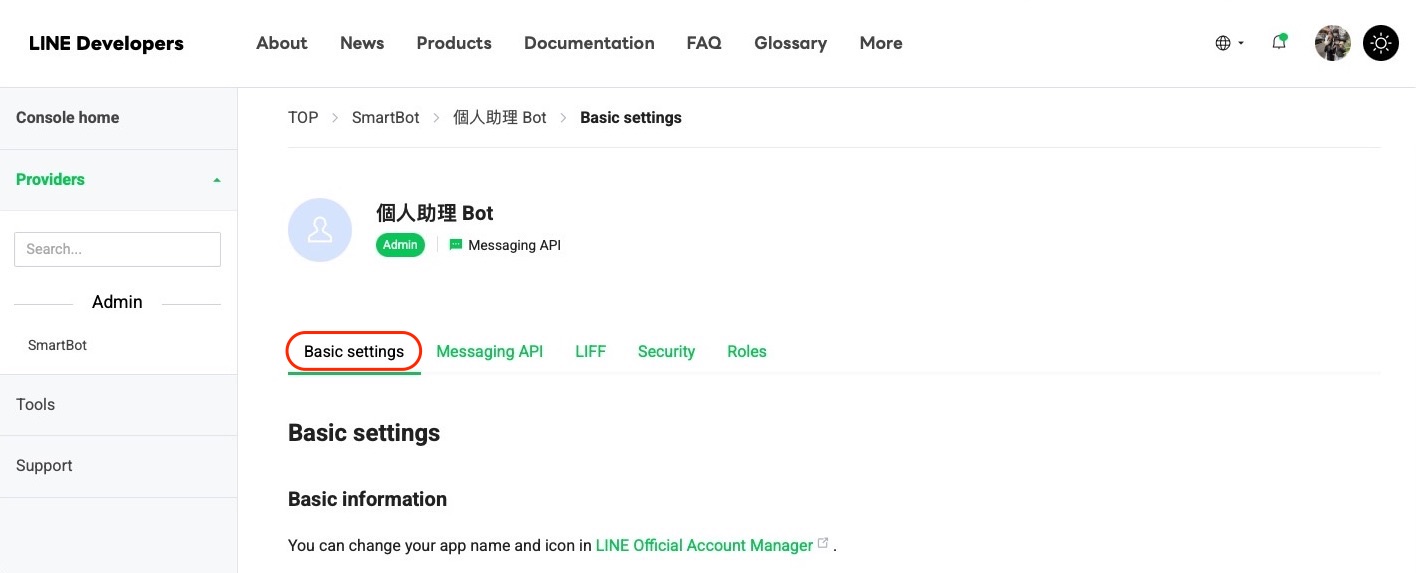Collapse the Providers section arrow
This screenshot has height=573, width=1416.
tap(217, 180)
